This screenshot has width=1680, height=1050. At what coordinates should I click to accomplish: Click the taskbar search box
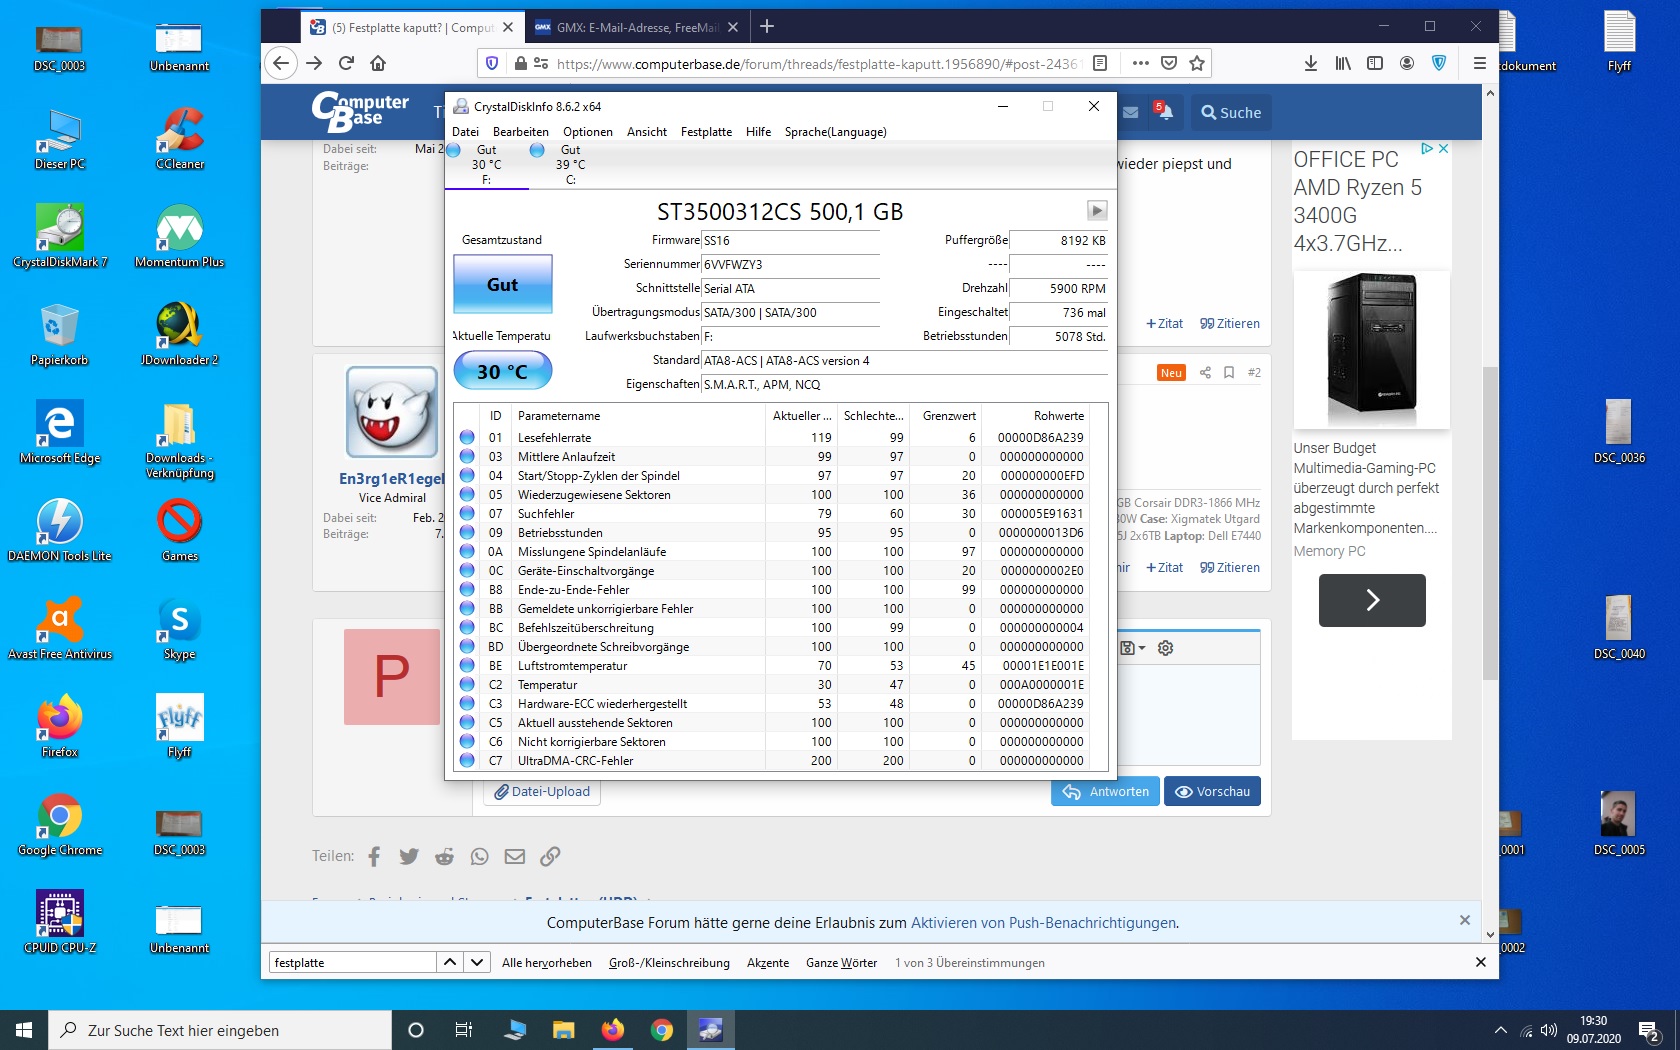pyautogui.click(x=220, y=1030)
